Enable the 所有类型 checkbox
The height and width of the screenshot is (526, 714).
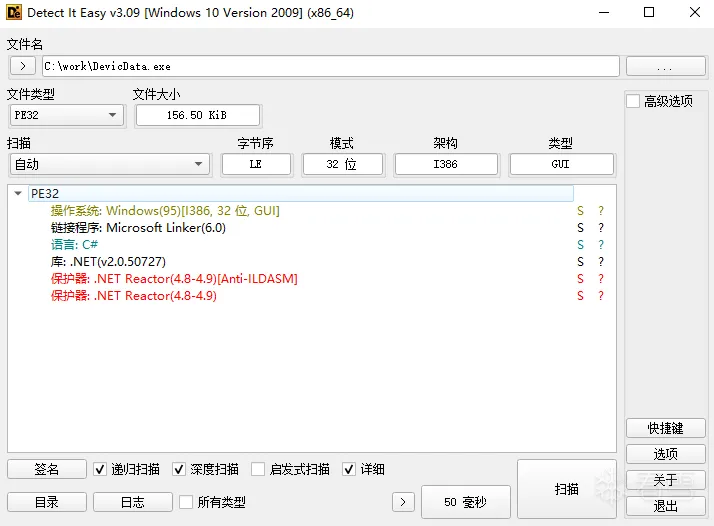(186, 502)
